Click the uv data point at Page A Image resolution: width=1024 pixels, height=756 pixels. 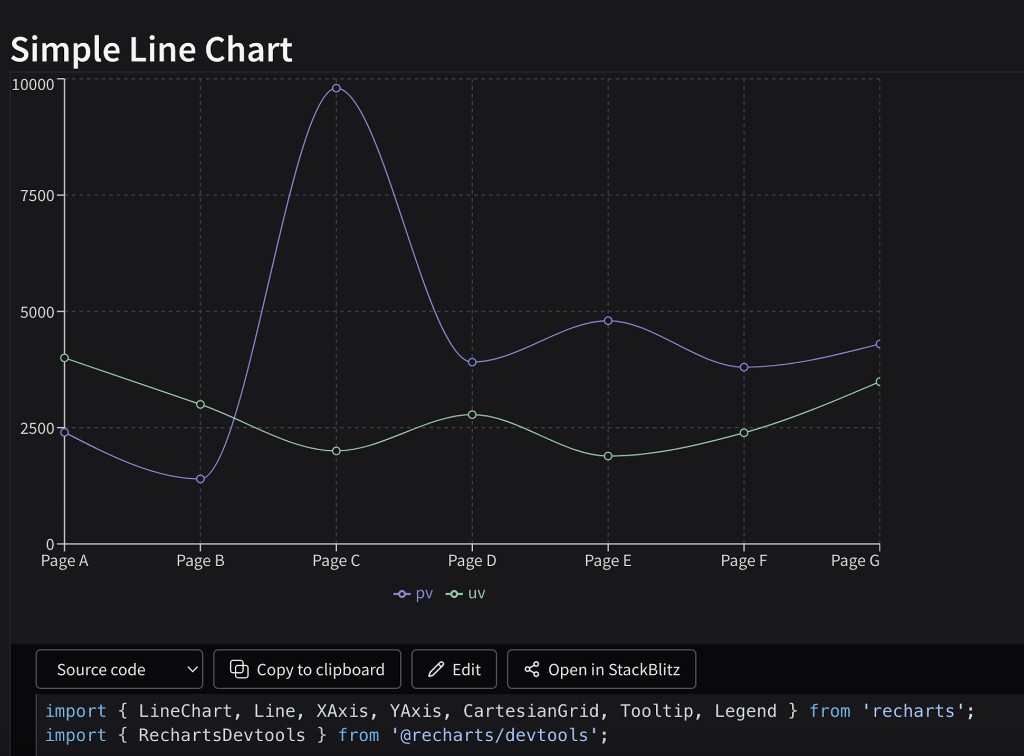point(65,358)
